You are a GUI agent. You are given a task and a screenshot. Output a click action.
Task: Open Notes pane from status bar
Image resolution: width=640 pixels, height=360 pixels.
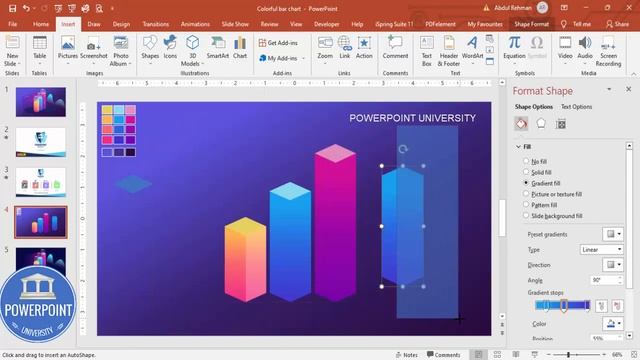(407, 355)
